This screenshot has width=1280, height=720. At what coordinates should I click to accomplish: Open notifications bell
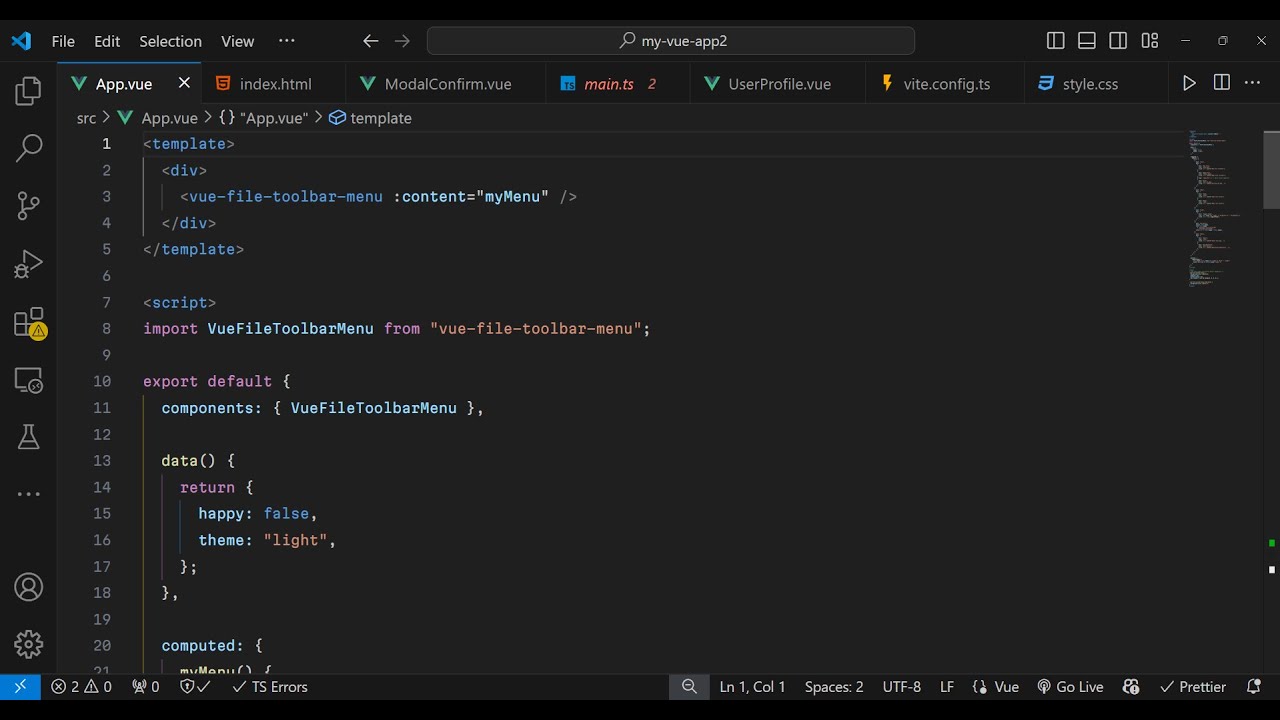1254,687
